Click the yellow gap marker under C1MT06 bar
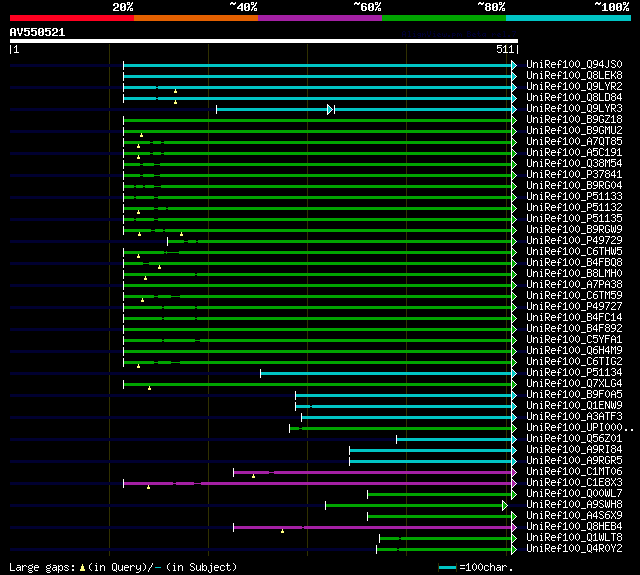 coord(253,476)
